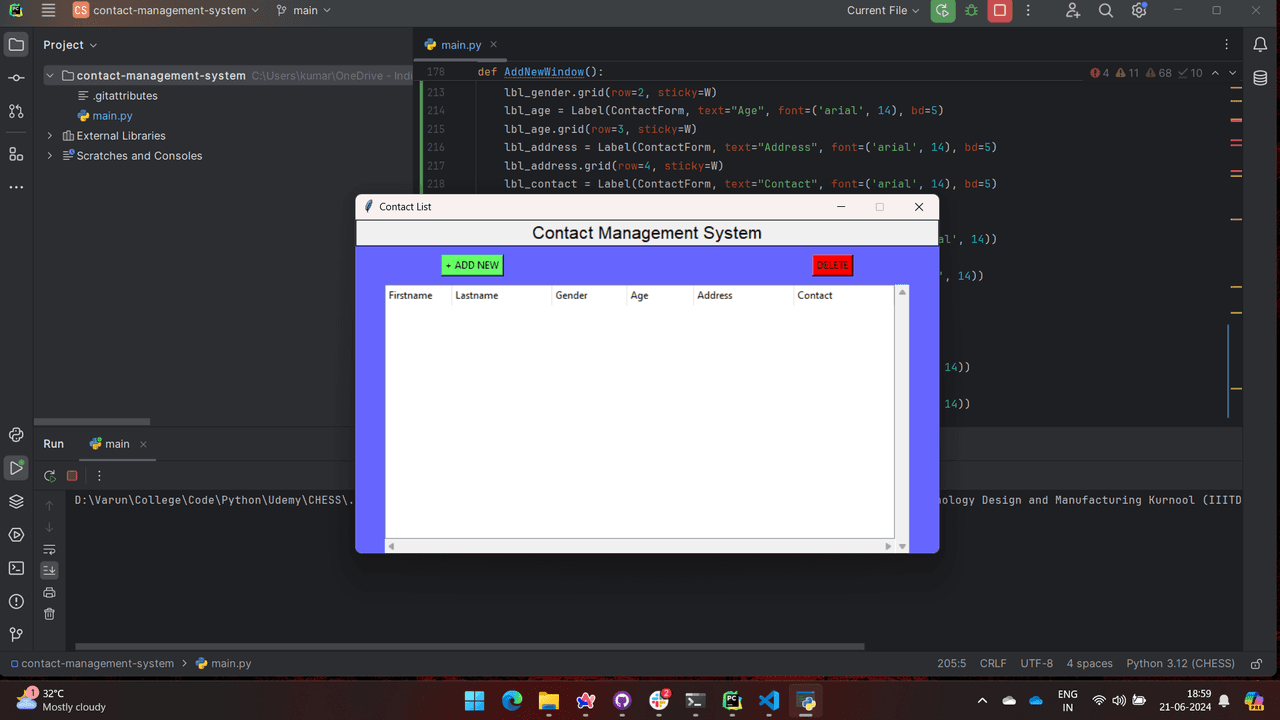Open the main branch dropdown
Image resolution: width=1280 pixels, height=720 pixels.
click(304, 11)
